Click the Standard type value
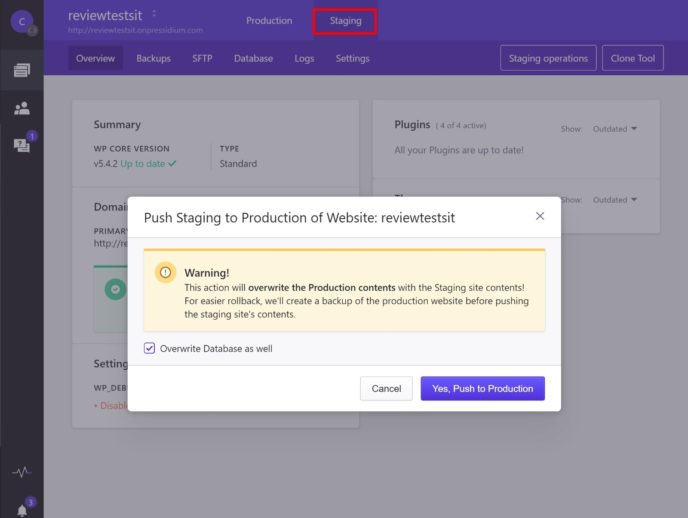The height and width of the screenshot is (518, 688). [x=238, y=164]
